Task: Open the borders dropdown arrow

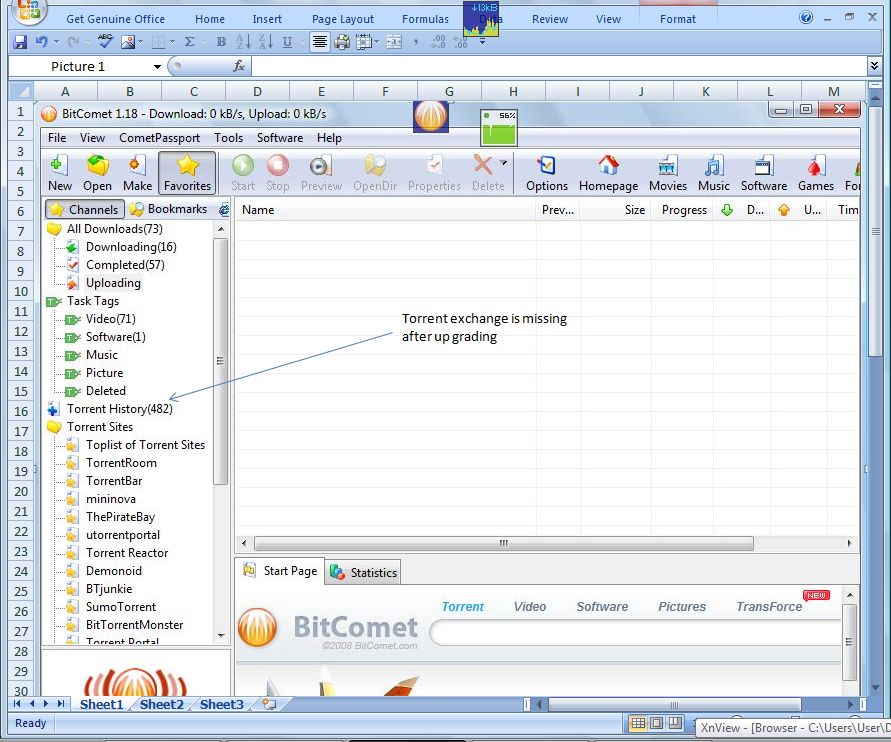Action: pyautogui.click(x=173, y=41)
